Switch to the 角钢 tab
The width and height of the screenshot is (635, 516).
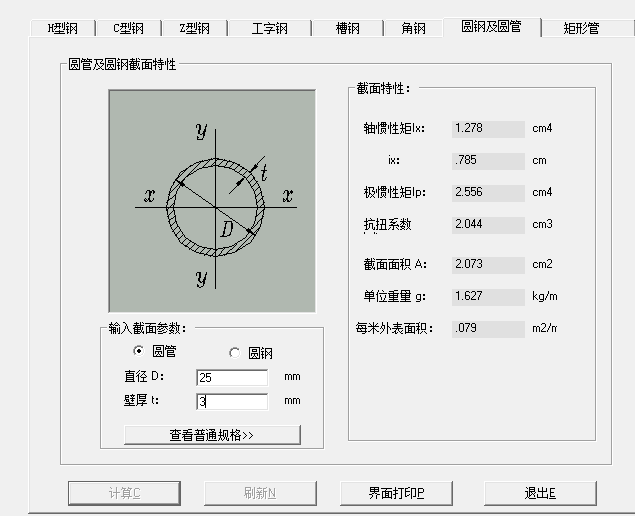(x=413, y=28)
